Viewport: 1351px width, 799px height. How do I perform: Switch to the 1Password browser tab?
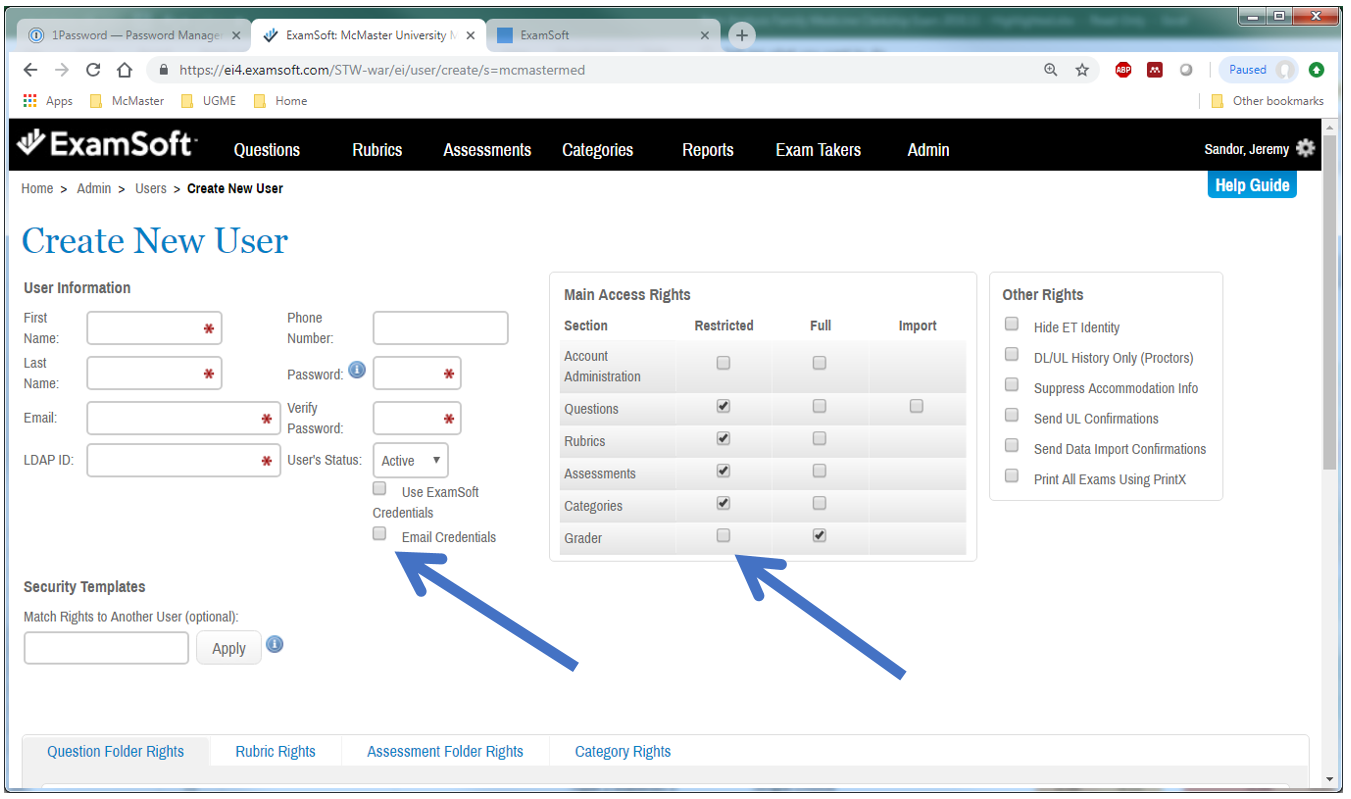click(136, 35)
